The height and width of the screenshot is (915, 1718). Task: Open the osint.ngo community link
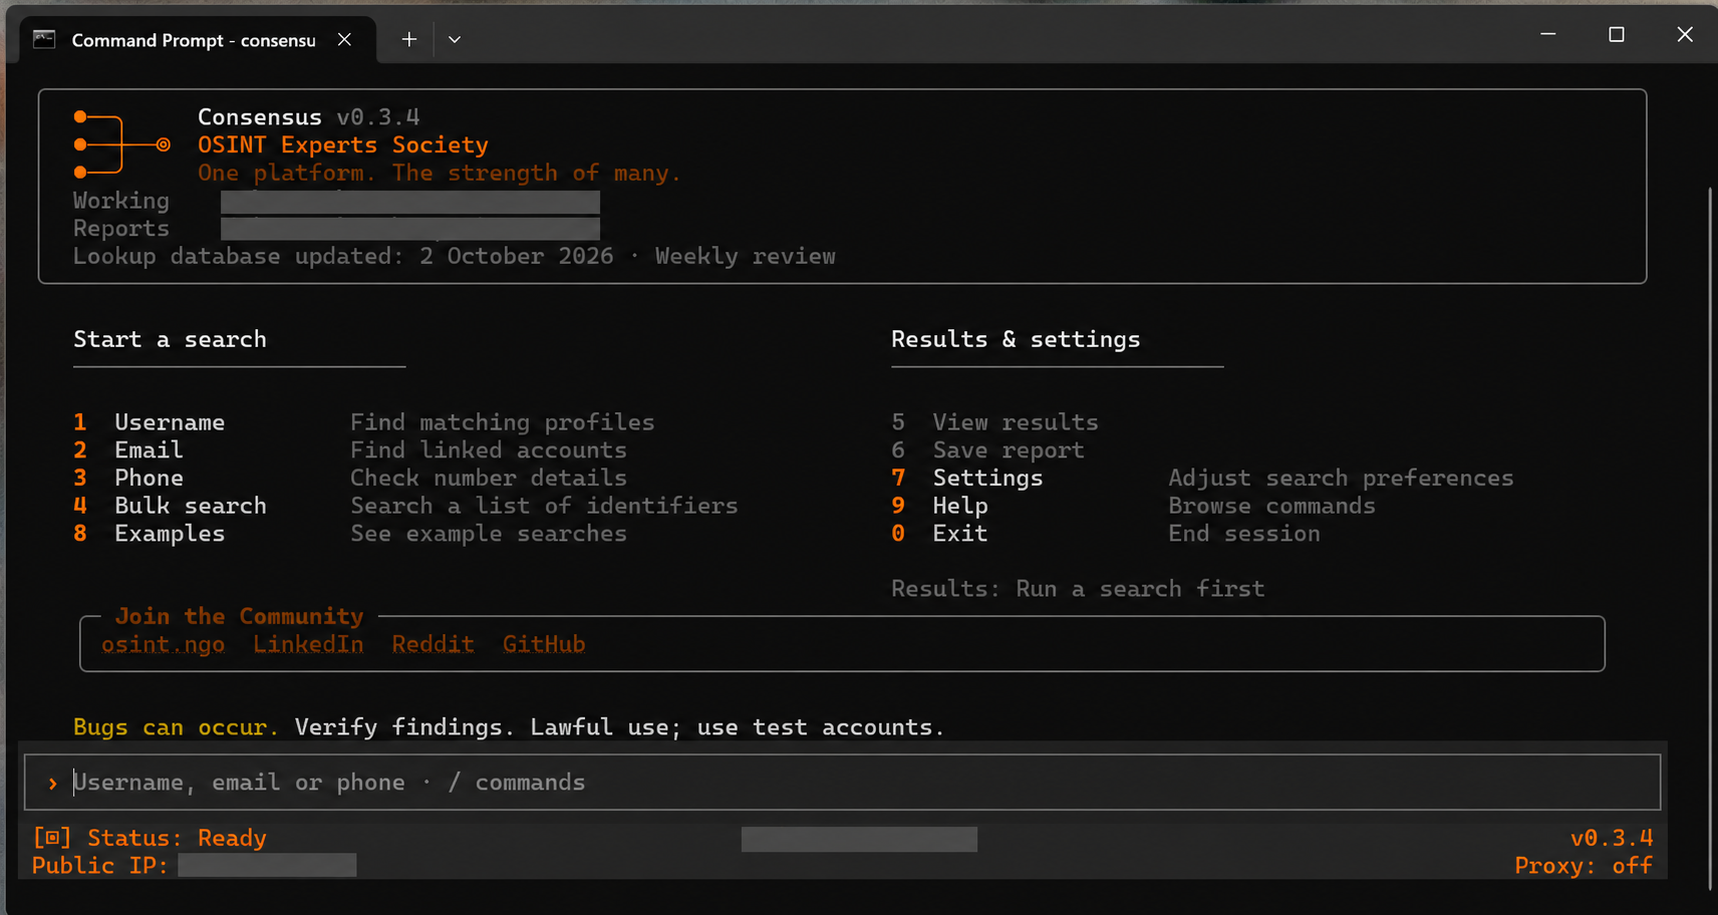(x=163, y=644)
